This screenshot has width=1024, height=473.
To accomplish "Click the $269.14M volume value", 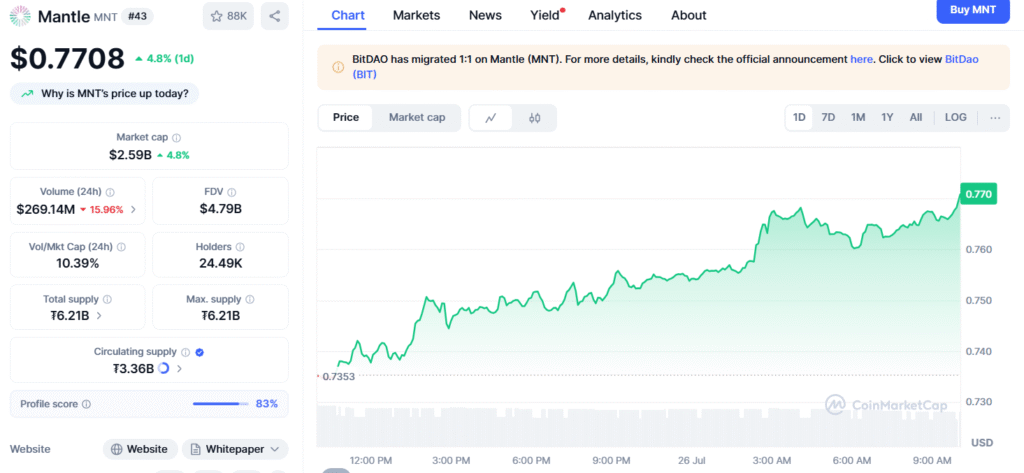I will tap(45, 210).
